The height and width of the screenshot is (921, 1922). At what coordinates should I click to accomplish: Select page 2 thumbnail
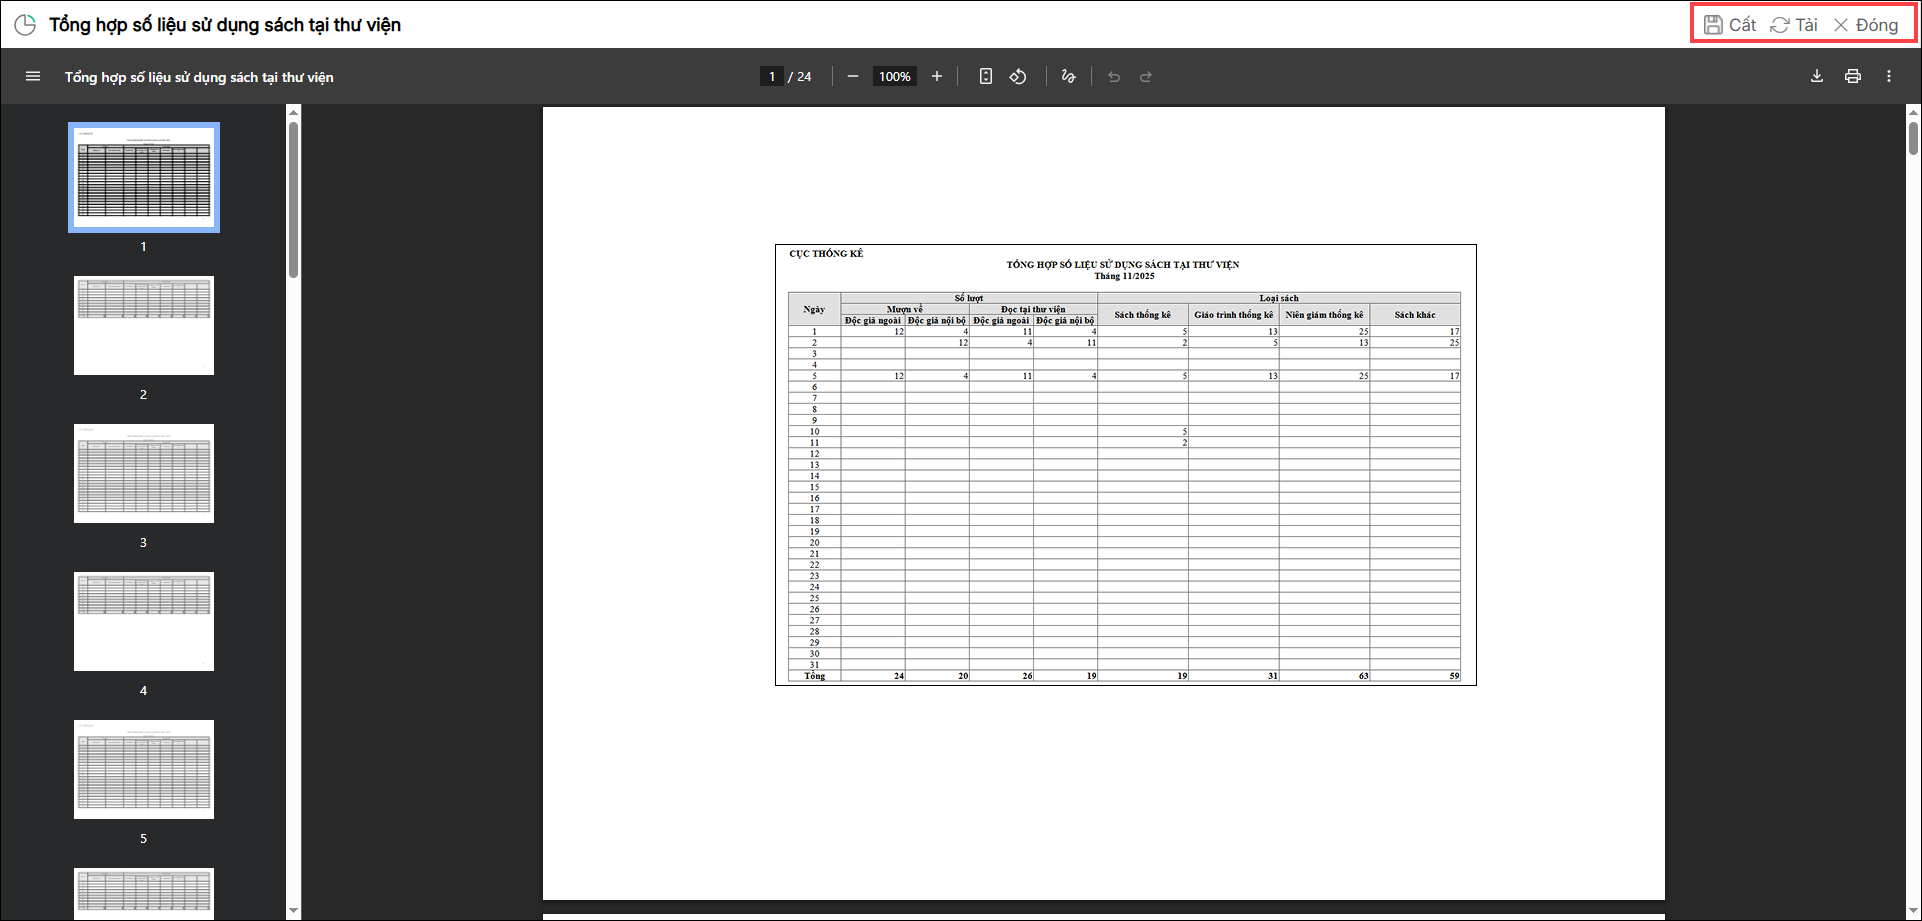pos(144,326)
